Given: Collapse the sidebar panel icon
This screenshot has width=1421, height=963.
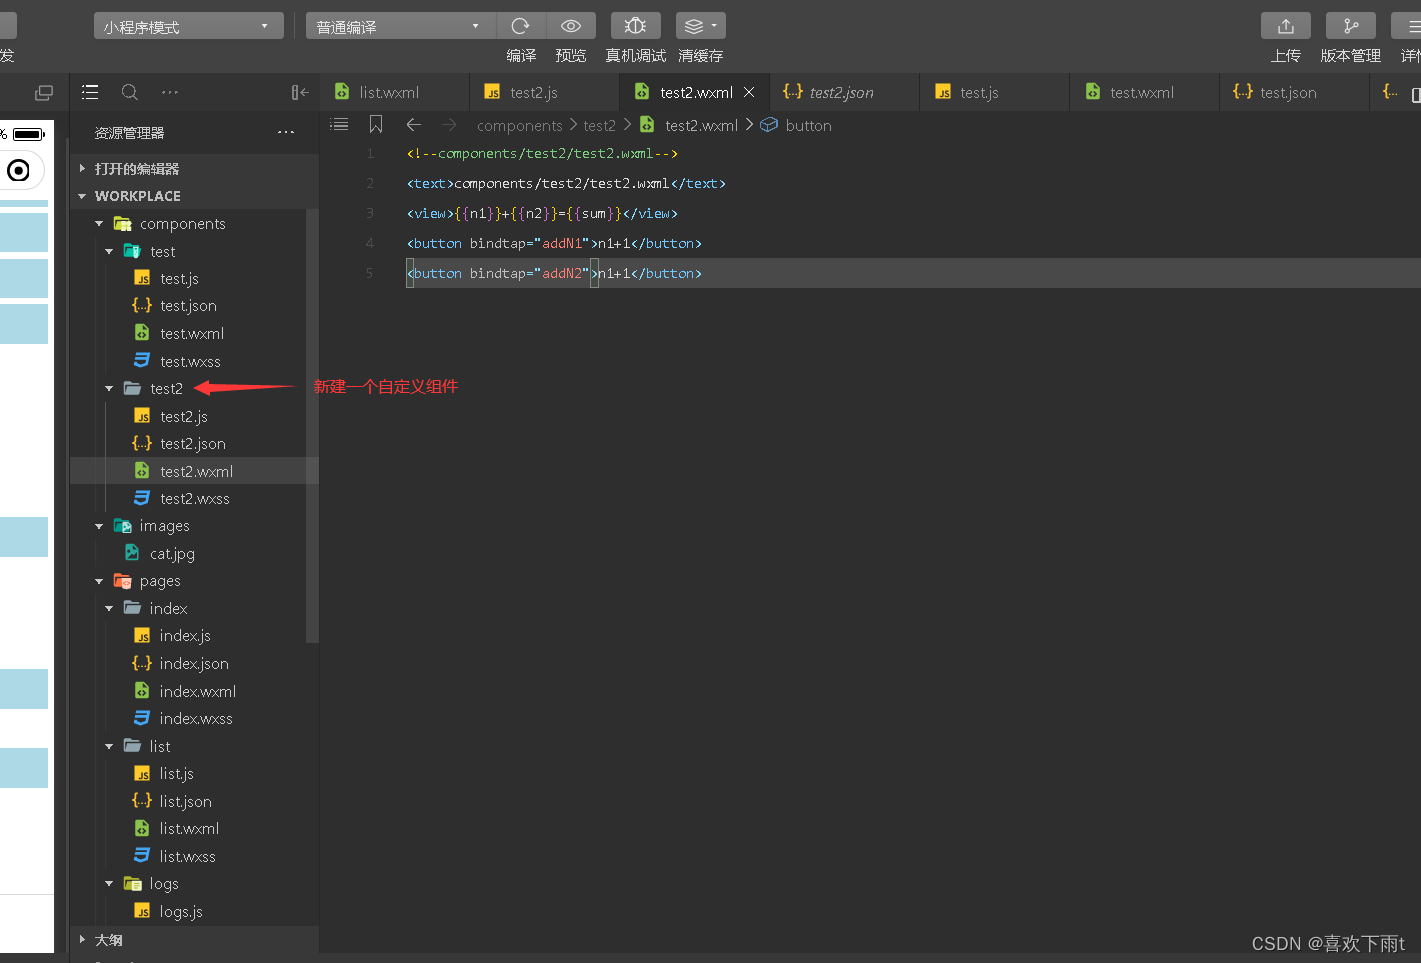Looking at the screenshot, I should click(300, 92).
